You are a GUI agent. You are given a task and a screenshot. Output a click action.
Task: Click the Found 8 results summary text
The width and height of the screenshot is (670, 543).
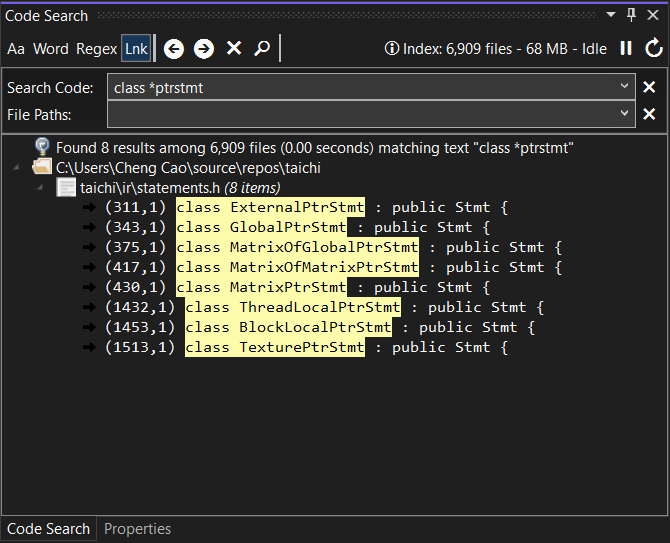314,148
